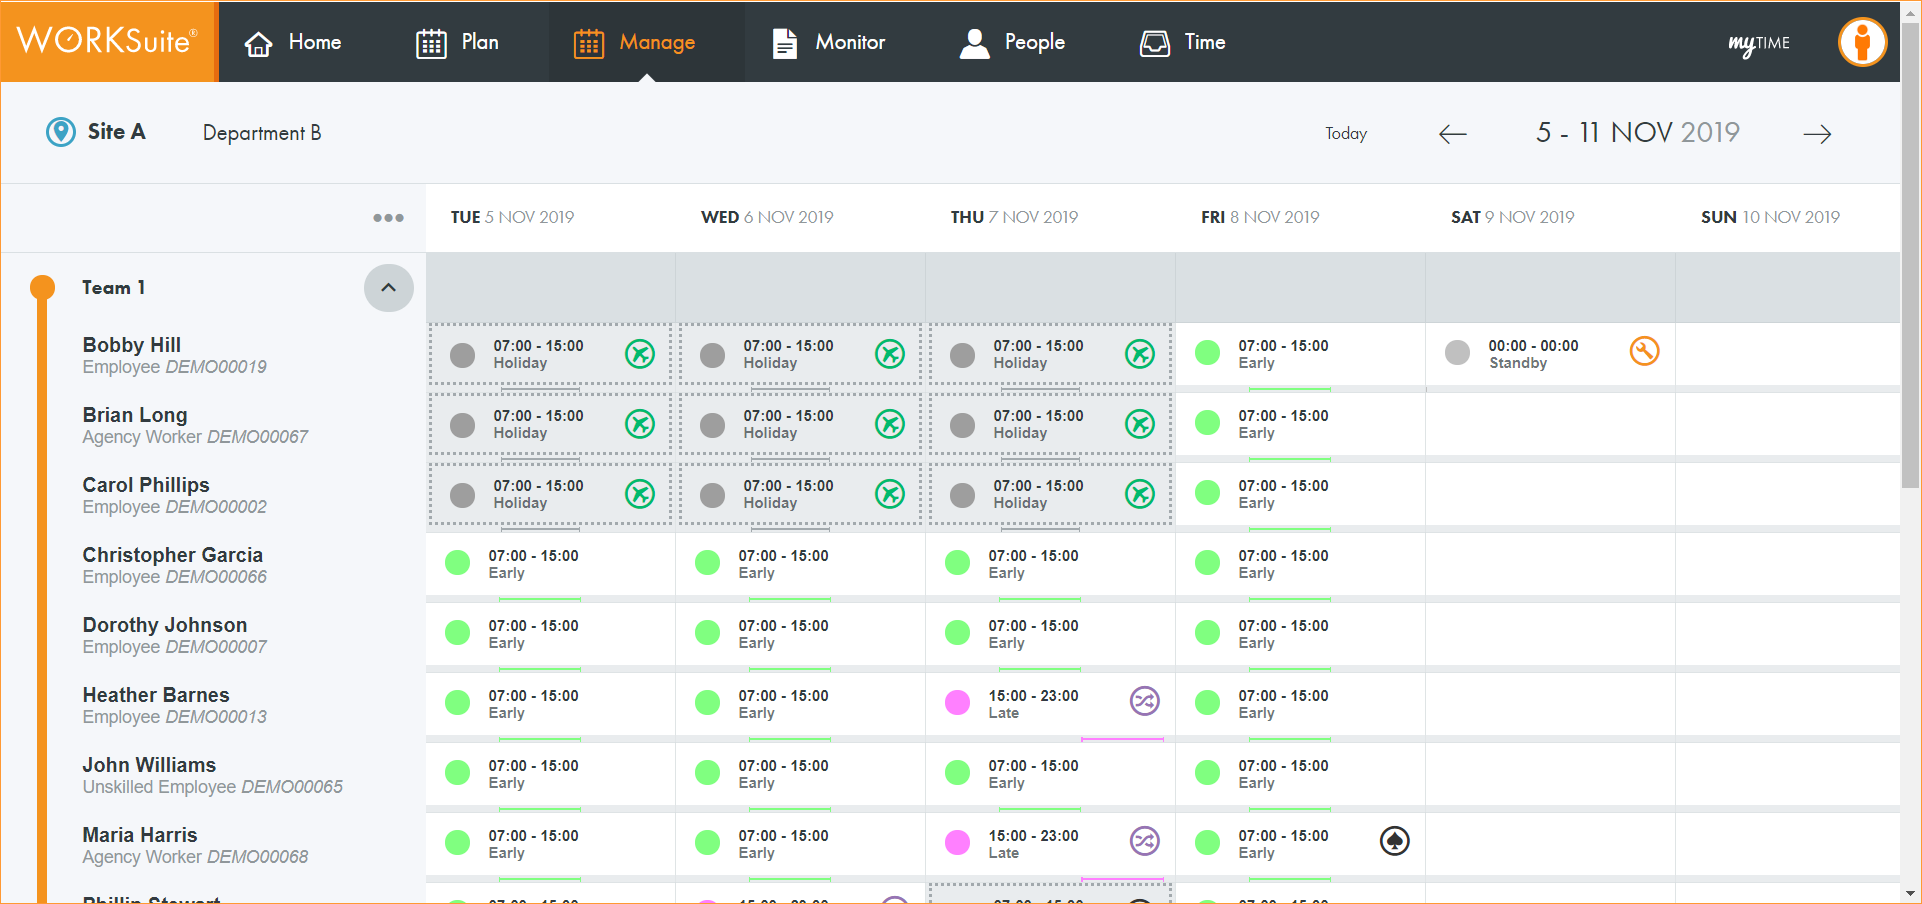Click the shift swap icon on Heather Barnes' Thursday Late shift
1922x904 pixels.
1144,701
